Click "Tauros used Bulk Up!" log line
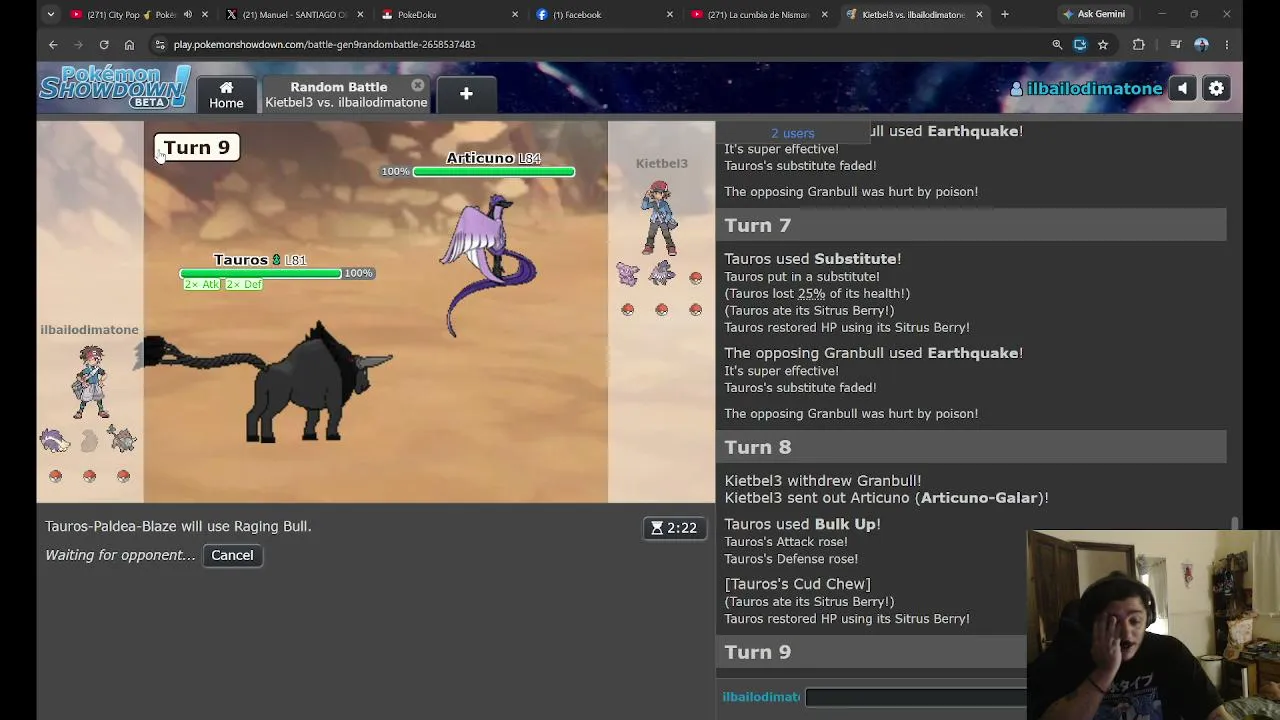Screen dimensions: 1280x720 (802, 524)
